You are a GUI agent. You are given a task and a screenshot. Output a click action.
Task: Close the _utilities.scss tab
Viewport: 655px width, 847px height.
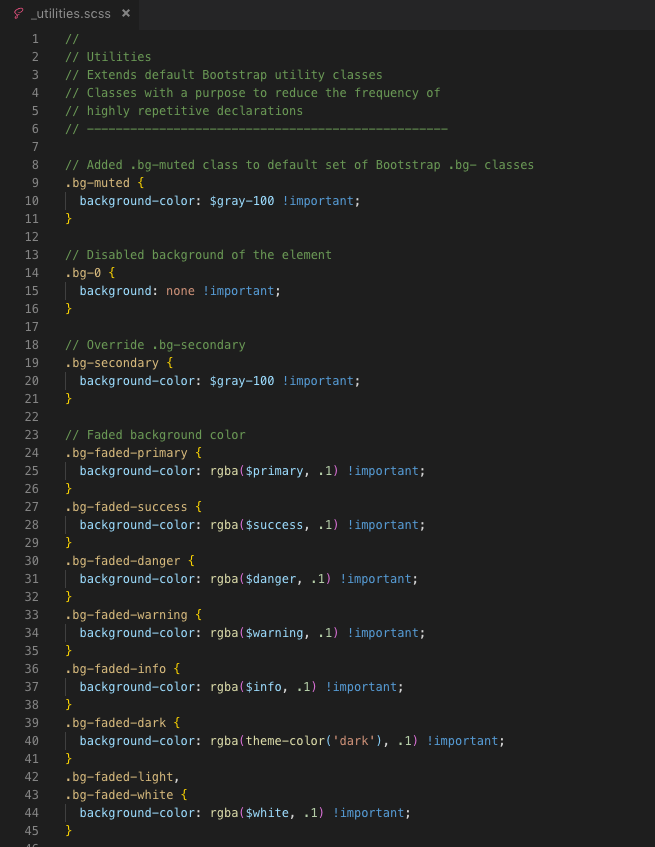tap(125, 14)
